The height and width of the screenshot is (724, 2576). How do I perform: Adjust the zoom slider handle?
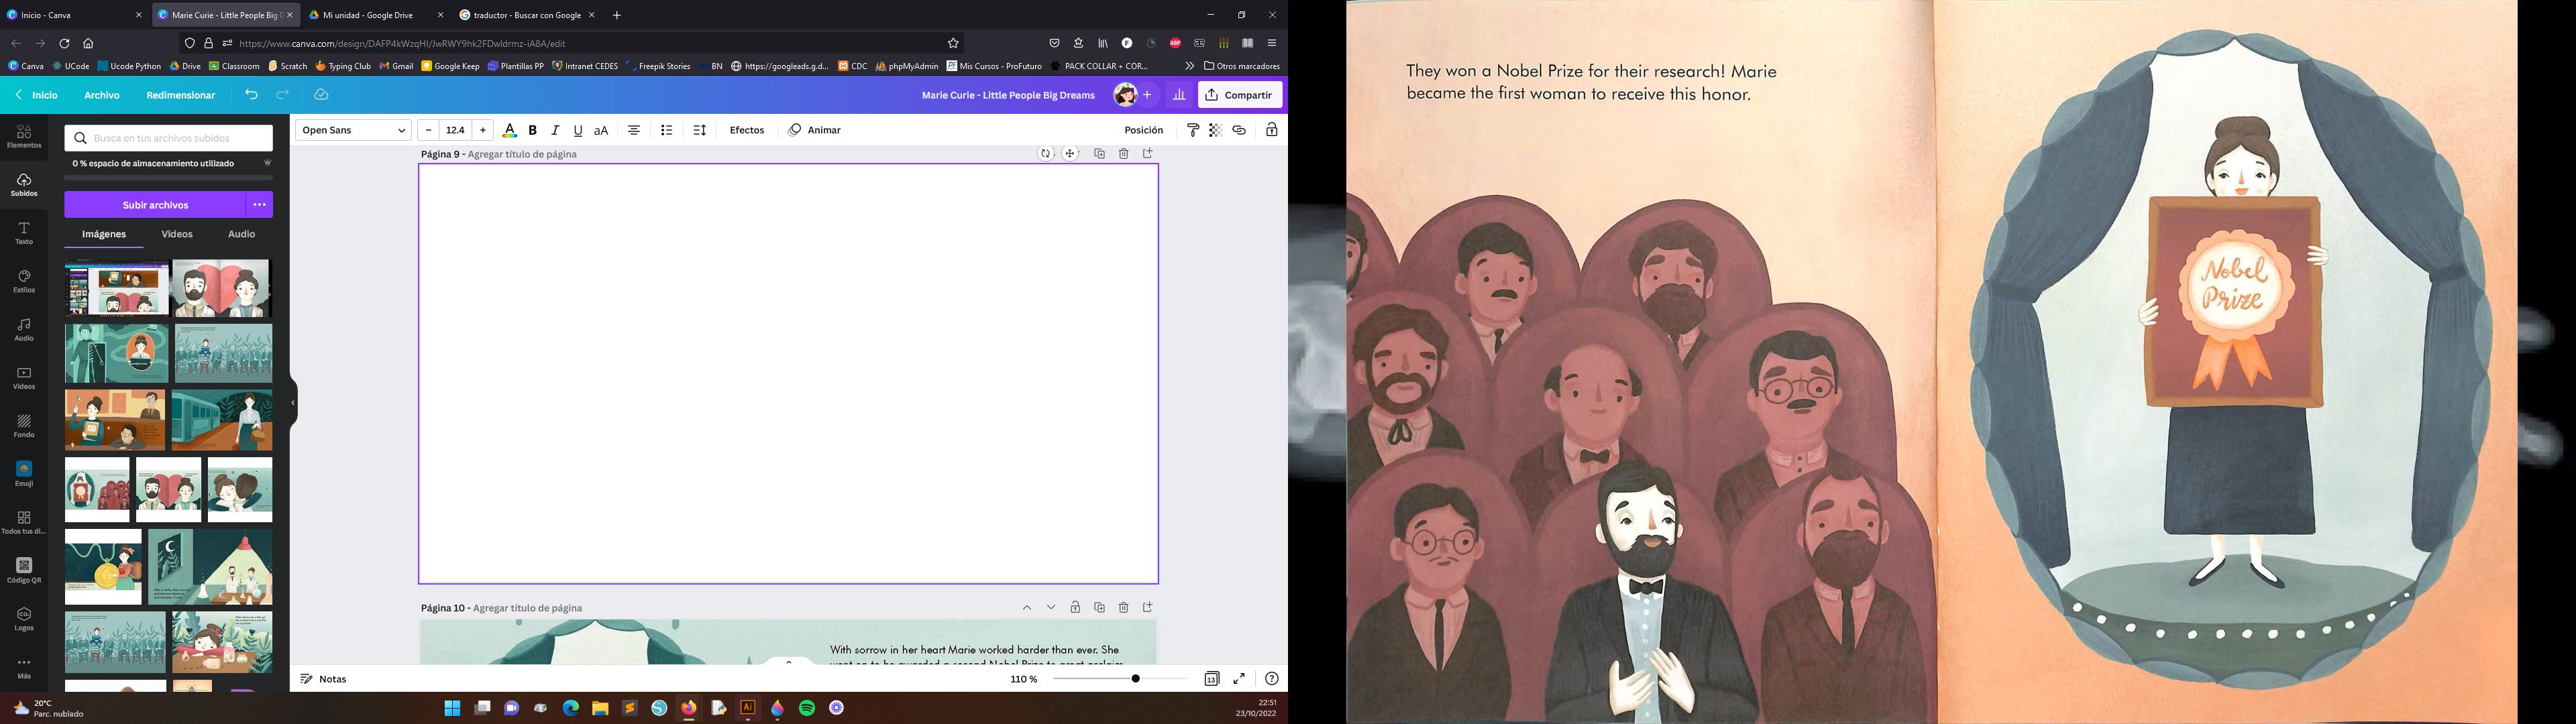1135,679
